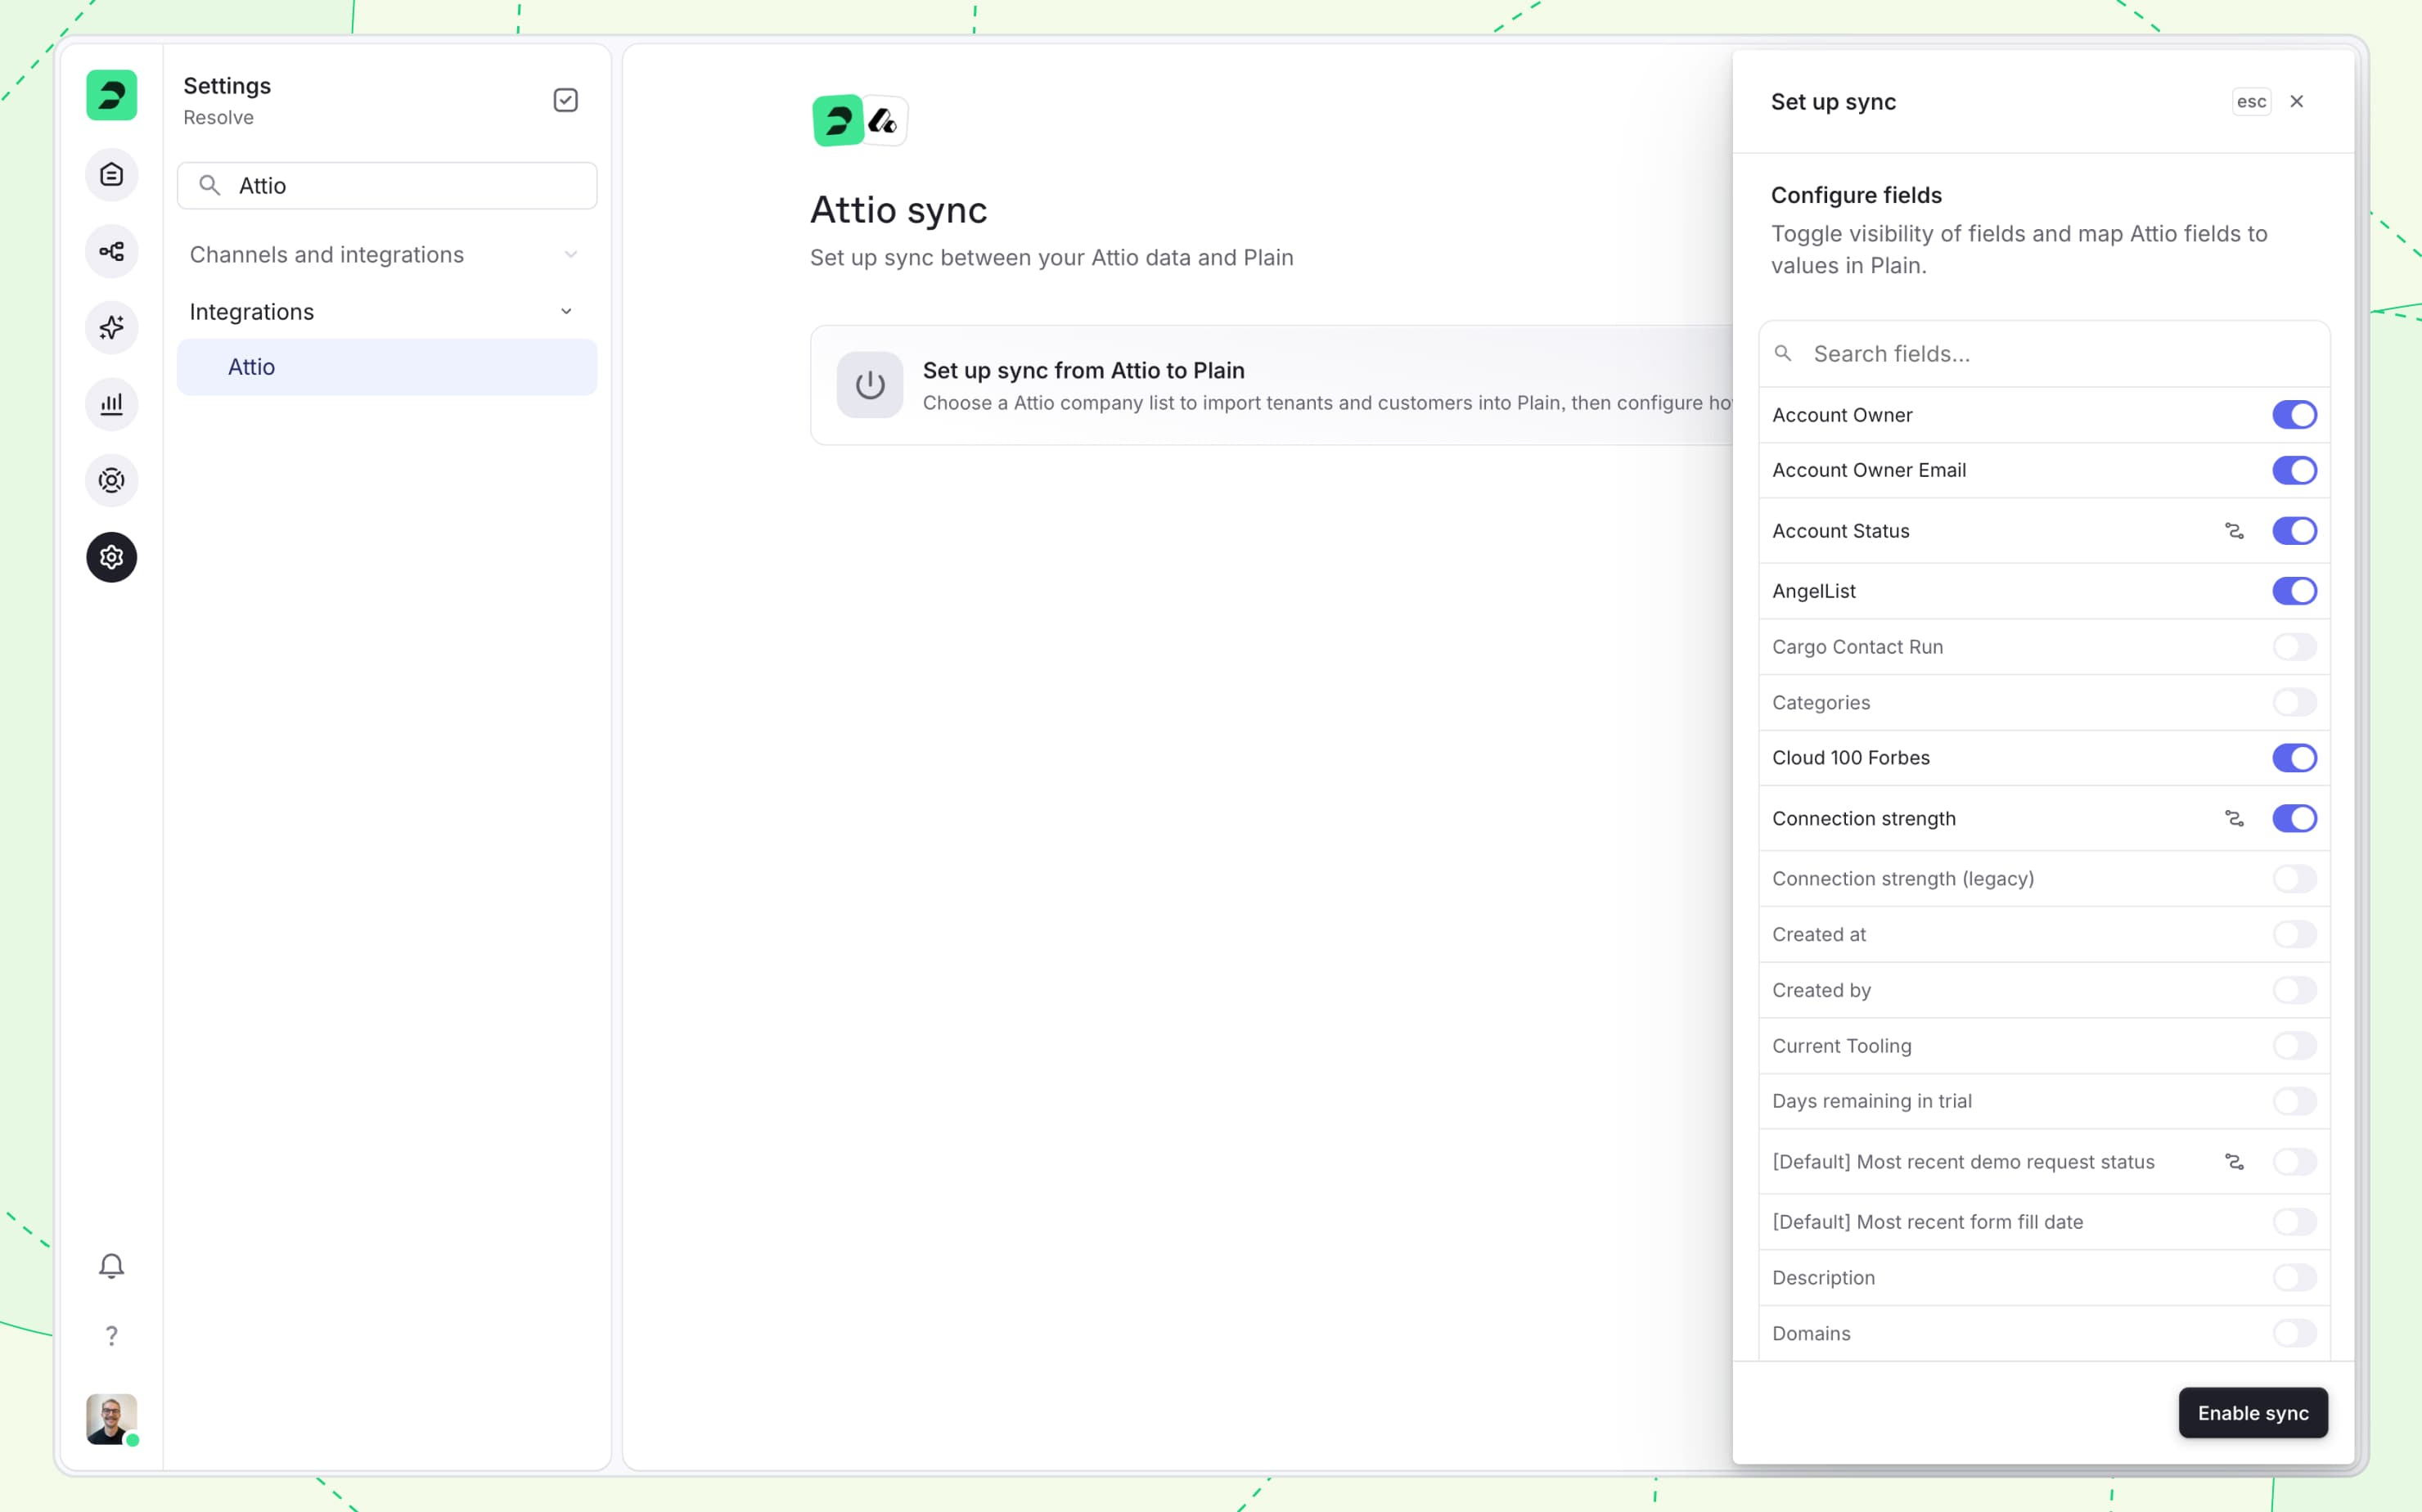Open the notifications bell
The width and height of the screenshot is (2422, 1512).
pos(111,1266)
